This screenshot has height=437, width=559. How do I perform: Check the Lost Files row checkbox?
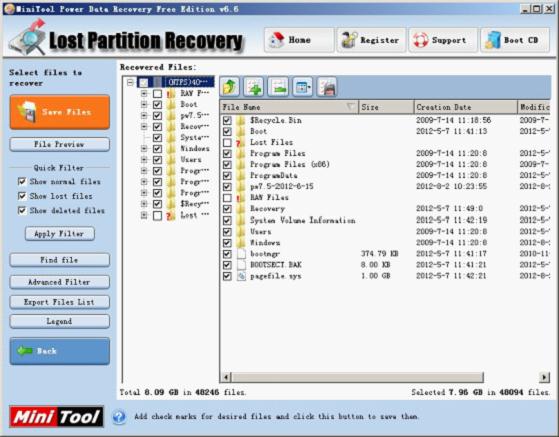227,143
